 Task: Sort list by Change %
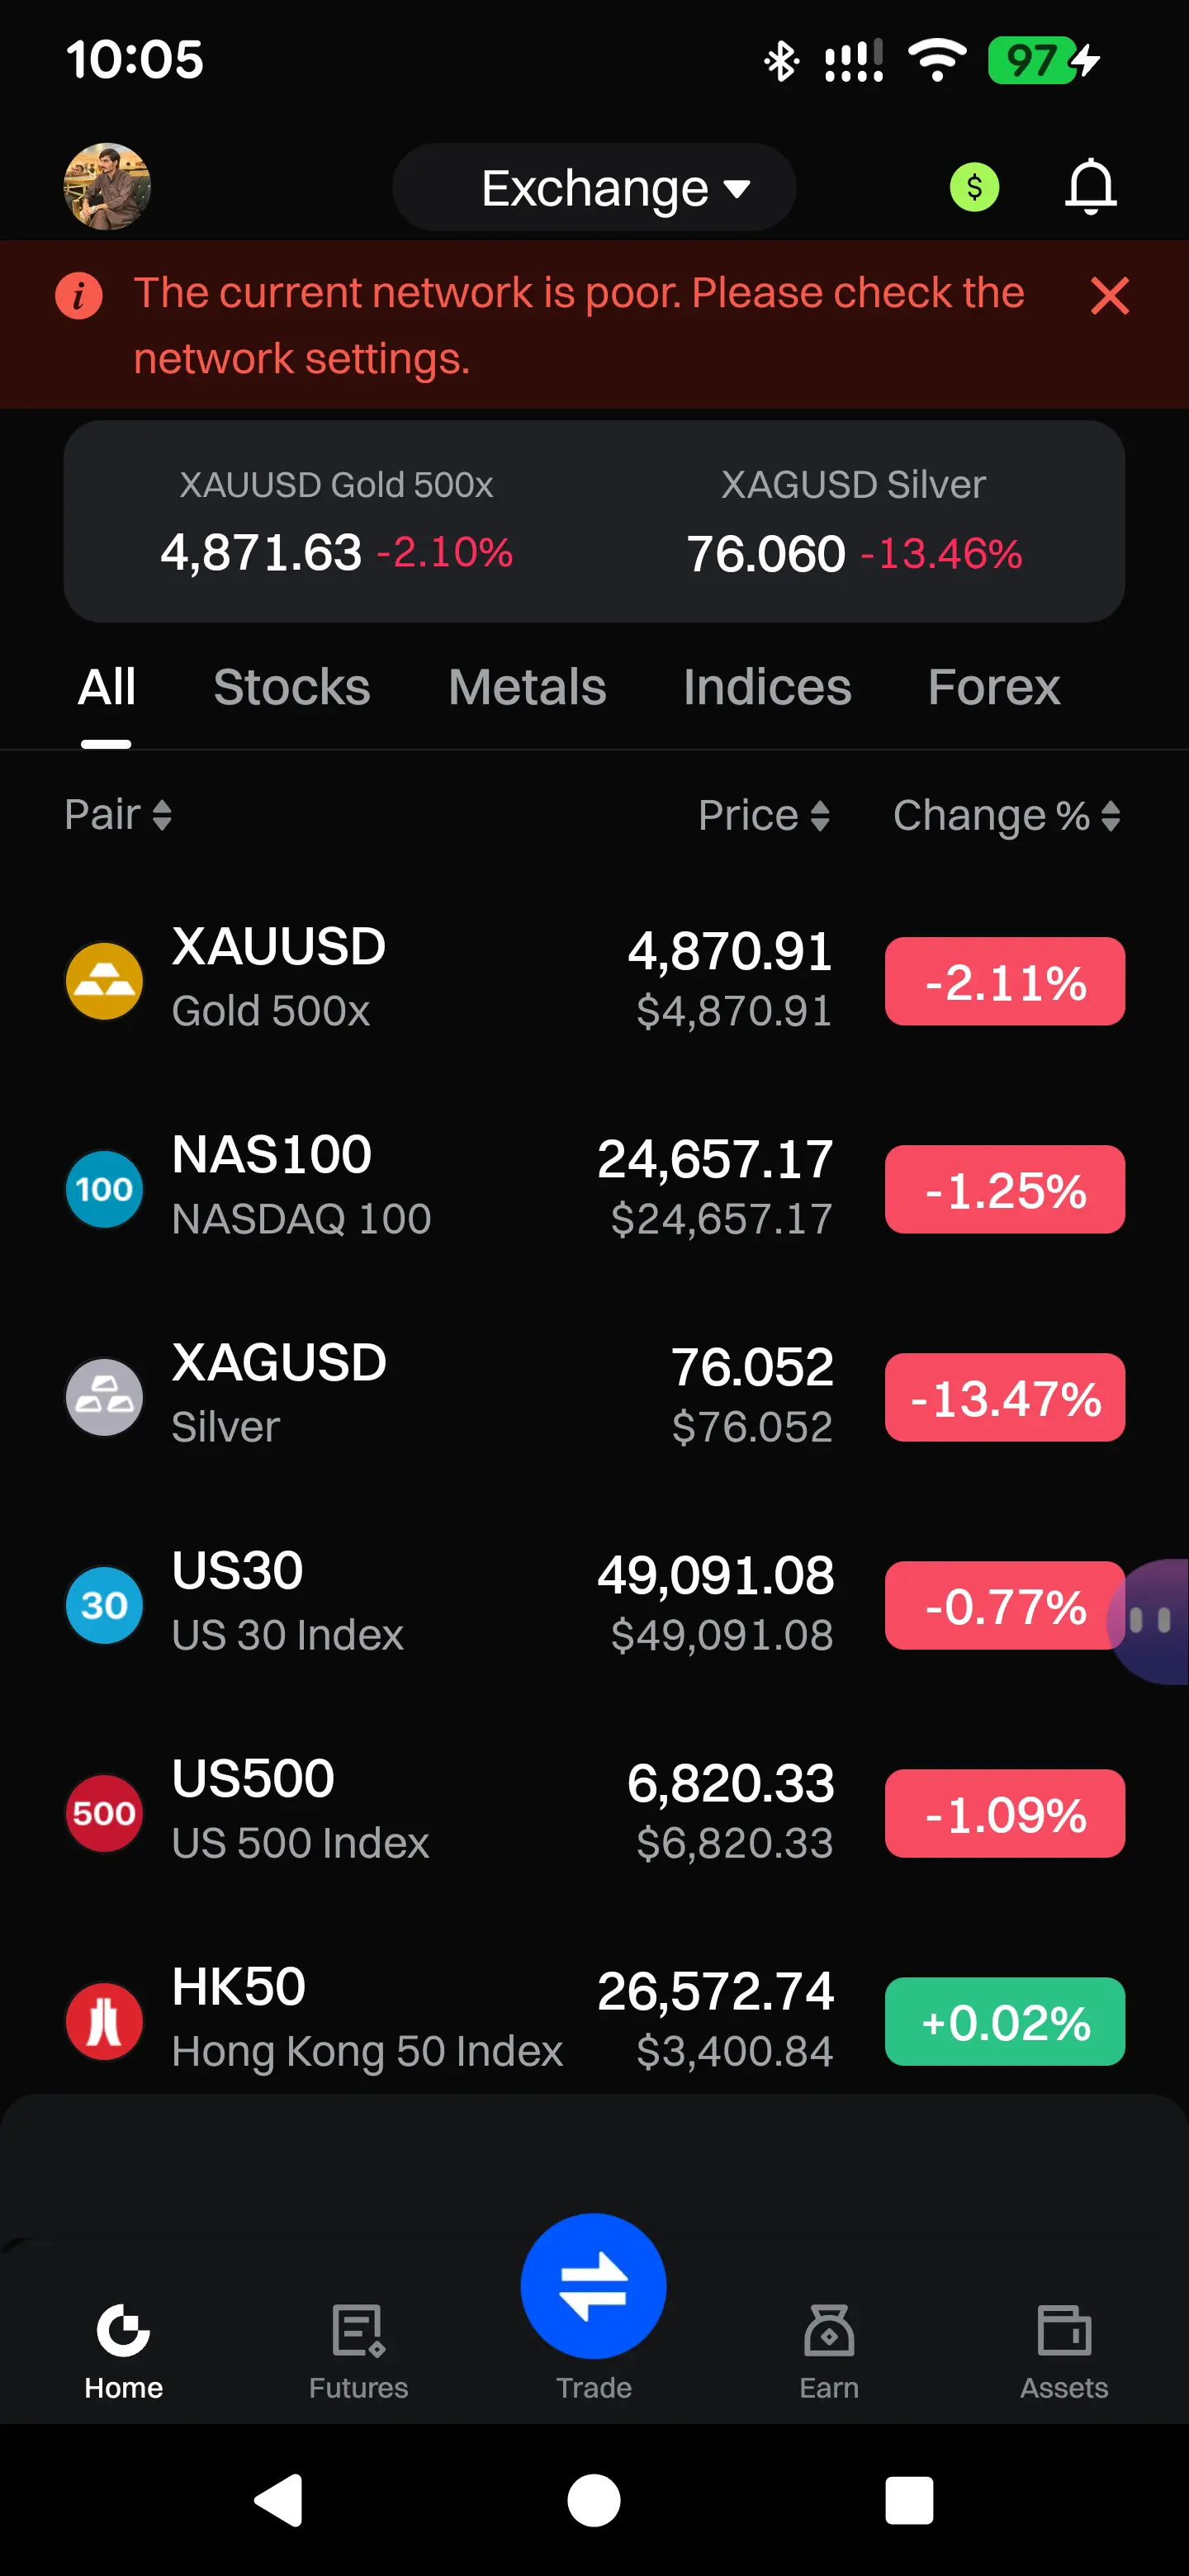pos(1006,815)
